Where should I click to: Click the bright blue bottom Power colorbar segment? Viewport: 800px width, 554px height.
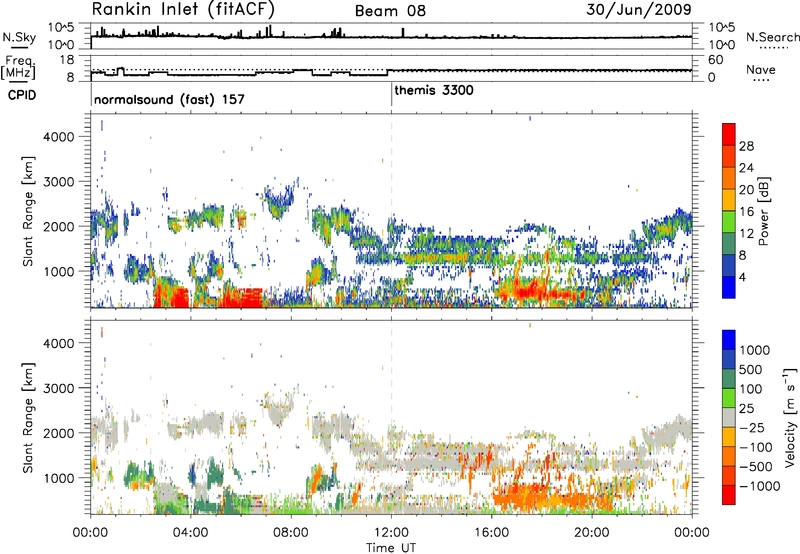tap(729, 287)
